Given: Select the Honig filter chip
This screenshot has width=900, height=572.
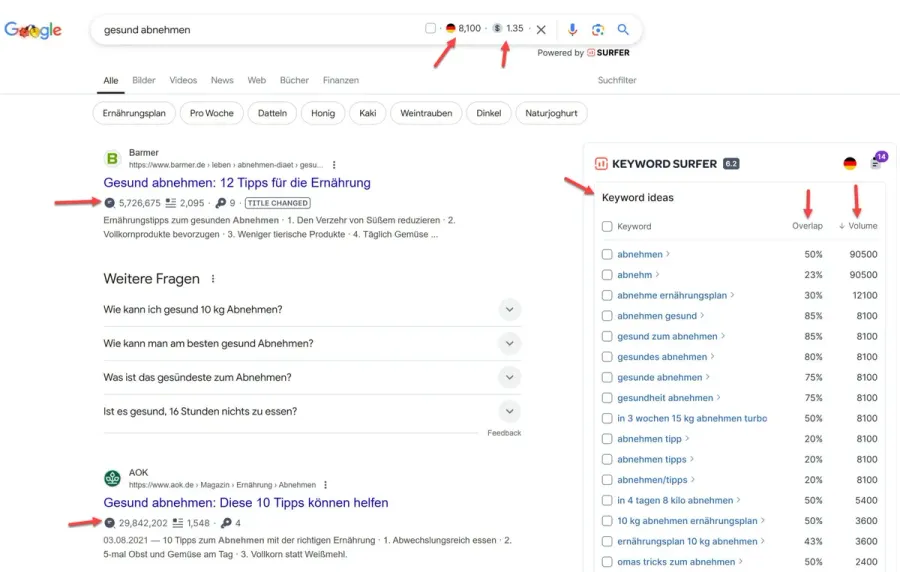Looking at the screenshot, I should click(323, 113).
